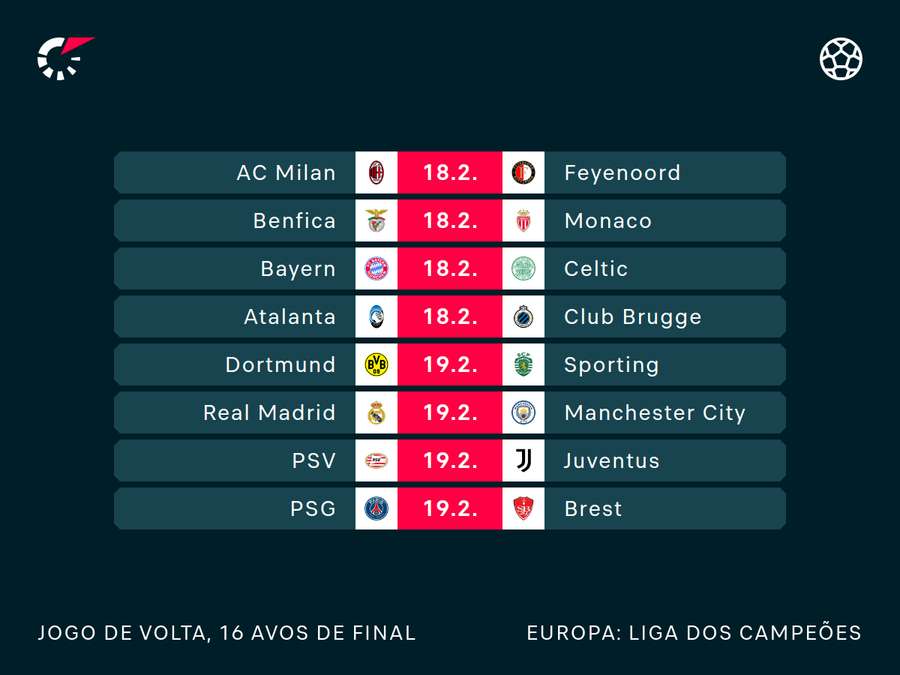Open the Club Brugge team name
The width and height of the screenshot is (900, 675).
633,317
